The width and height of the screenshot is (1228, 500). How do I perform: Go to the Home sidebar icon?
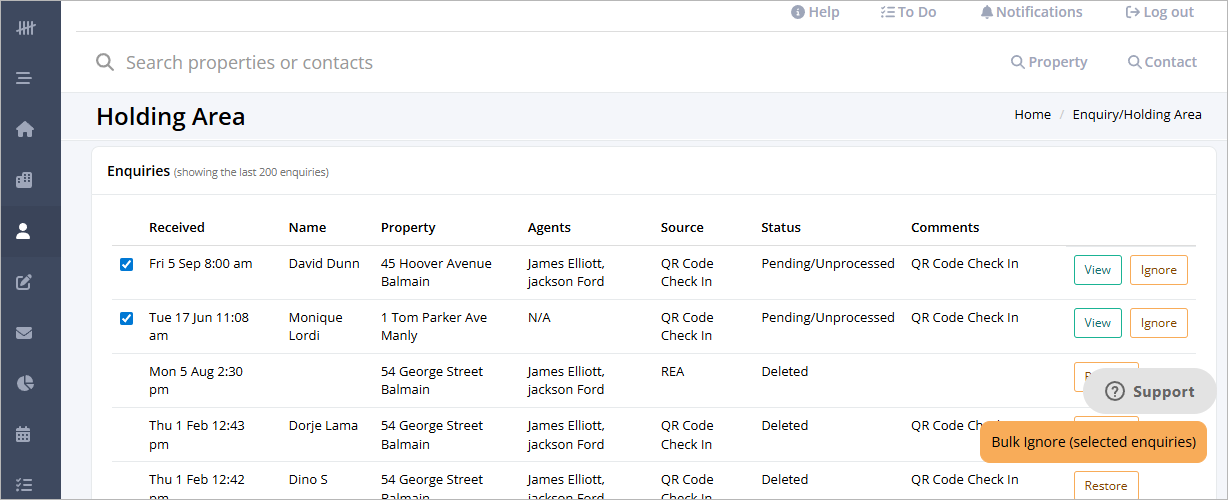pyautogui.click(x=25, y=129)
